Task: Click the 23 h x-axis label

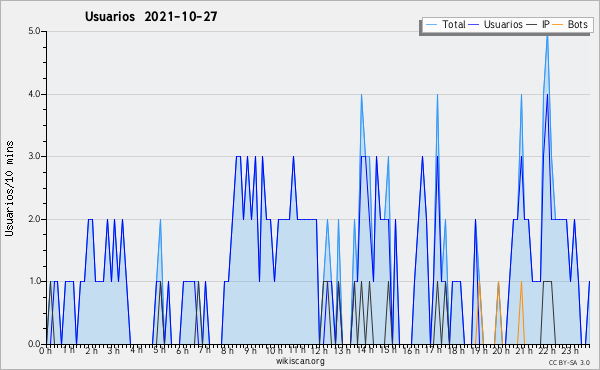Action: click(x=570, y=351)
